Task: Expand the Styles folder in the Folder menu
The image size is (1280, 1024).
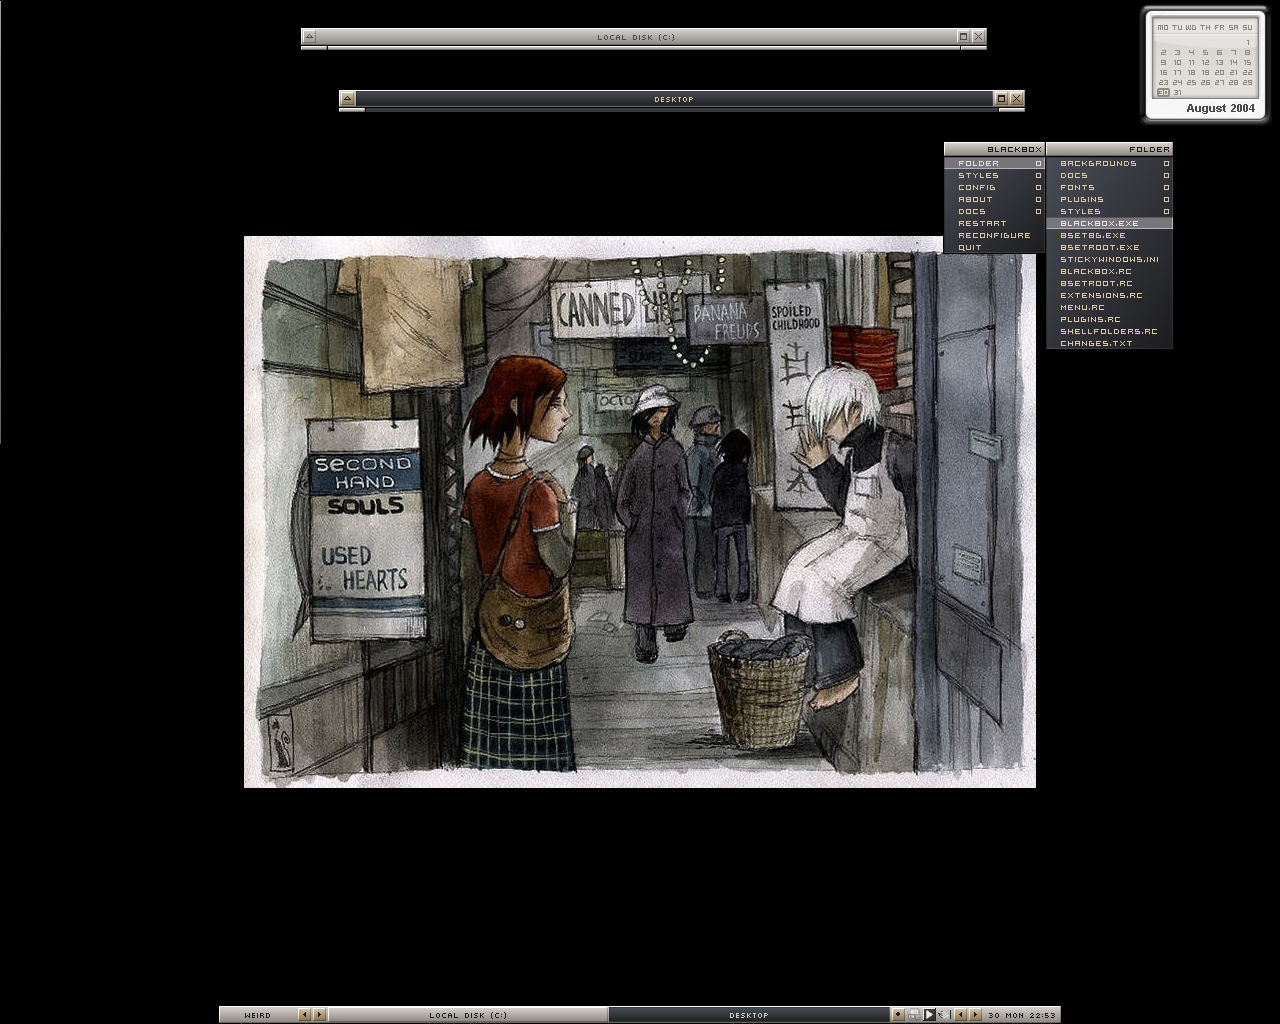Action: pyautogui.click(x=1109, y=211)
